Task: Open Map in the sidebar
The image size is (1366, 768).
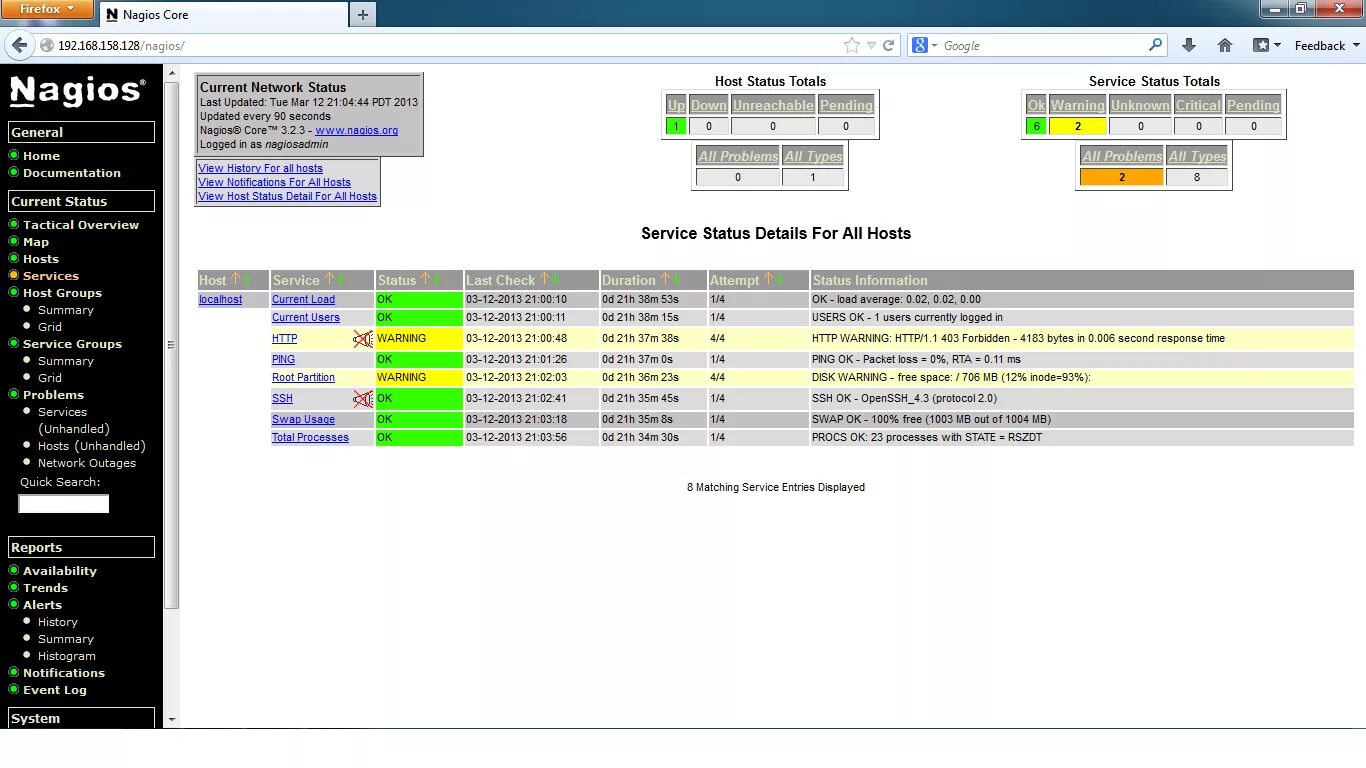Action: tap(36, 242)
